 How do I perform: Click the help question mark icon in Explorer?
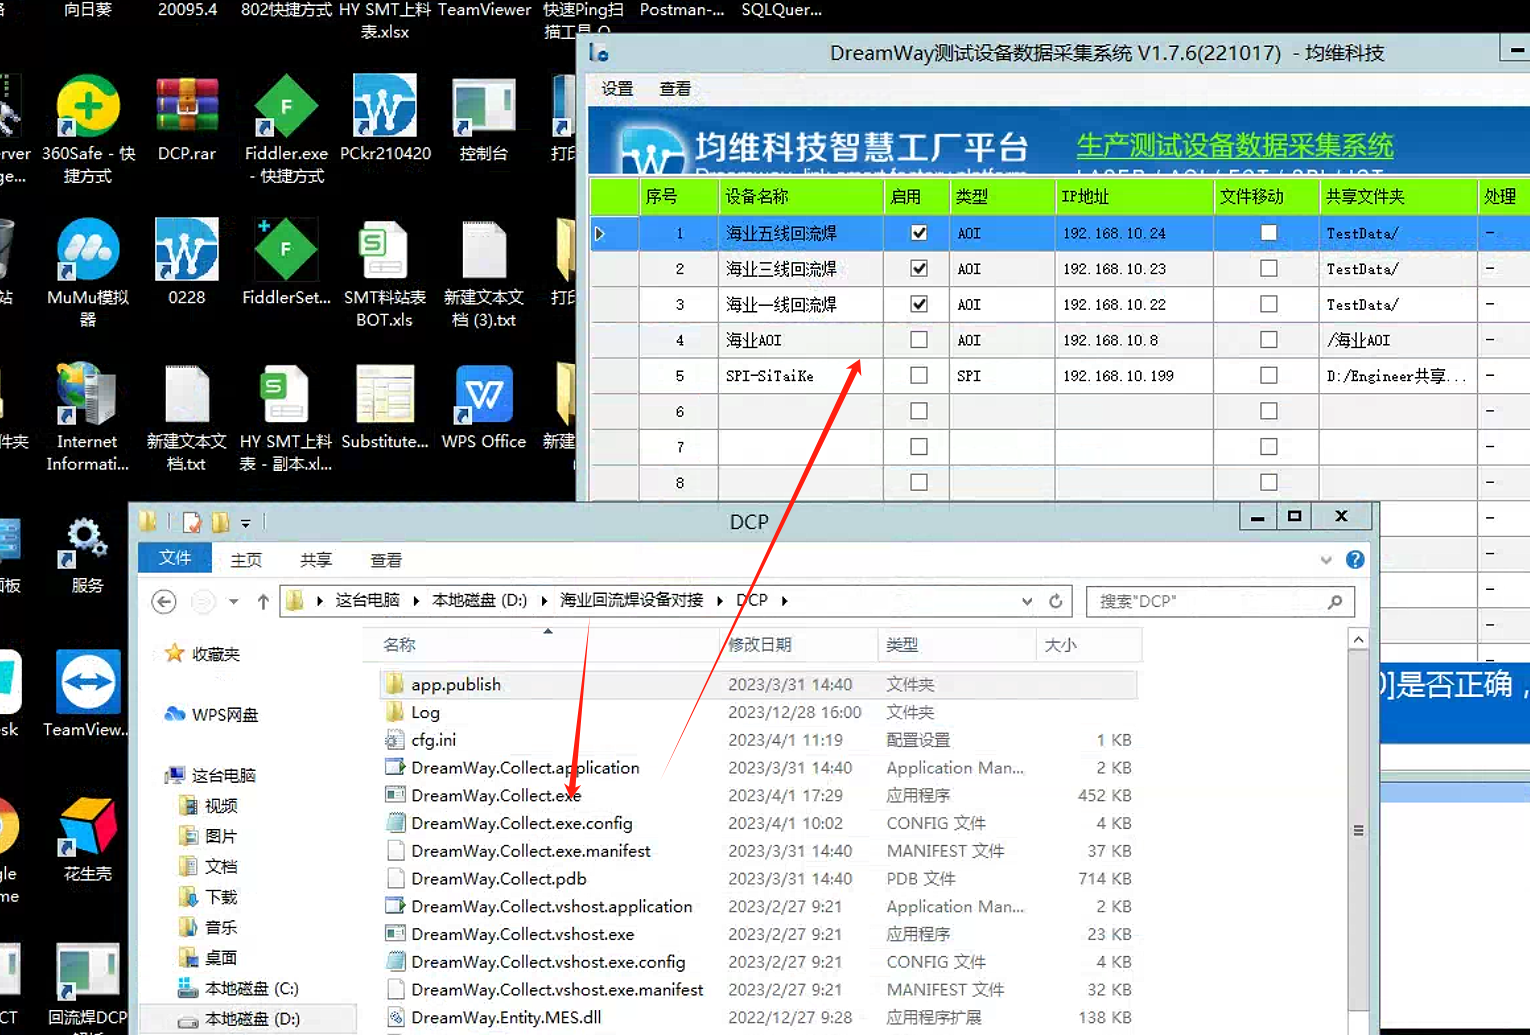[1355, 560]
